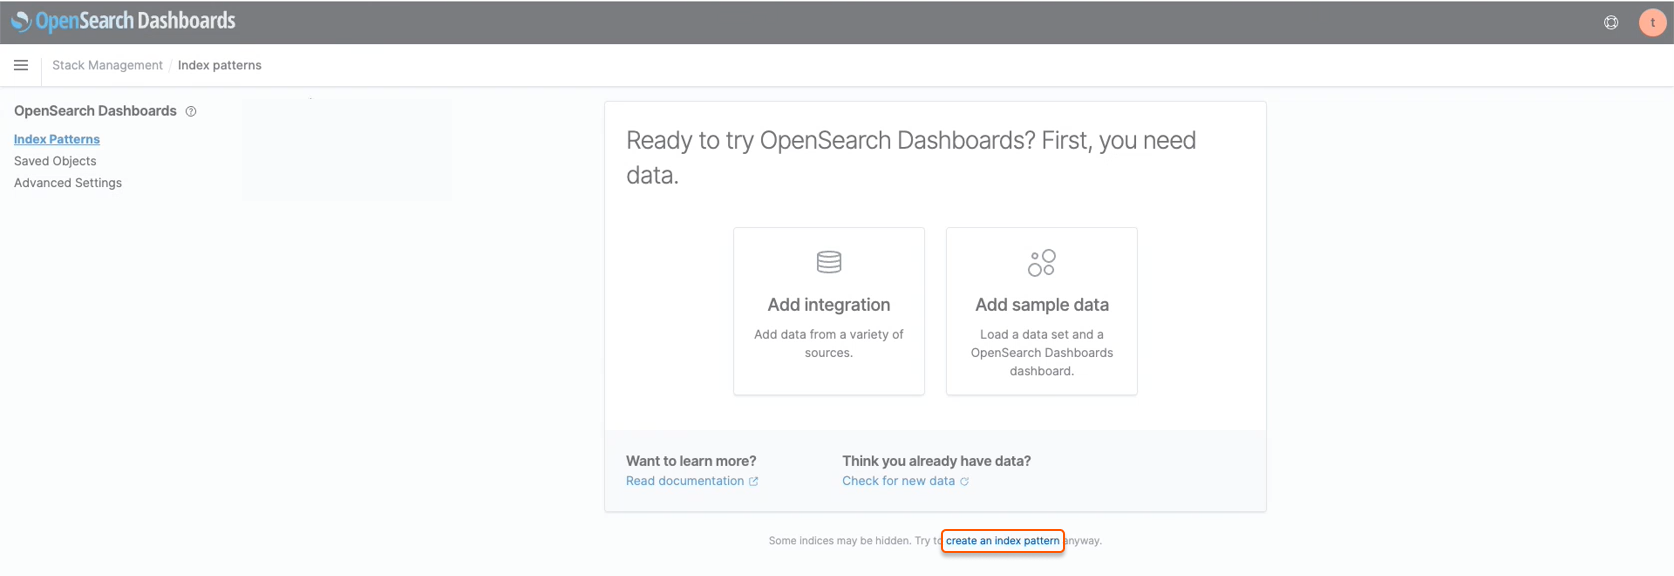Open the help menu lifebuoy icon

(1611, 22)
